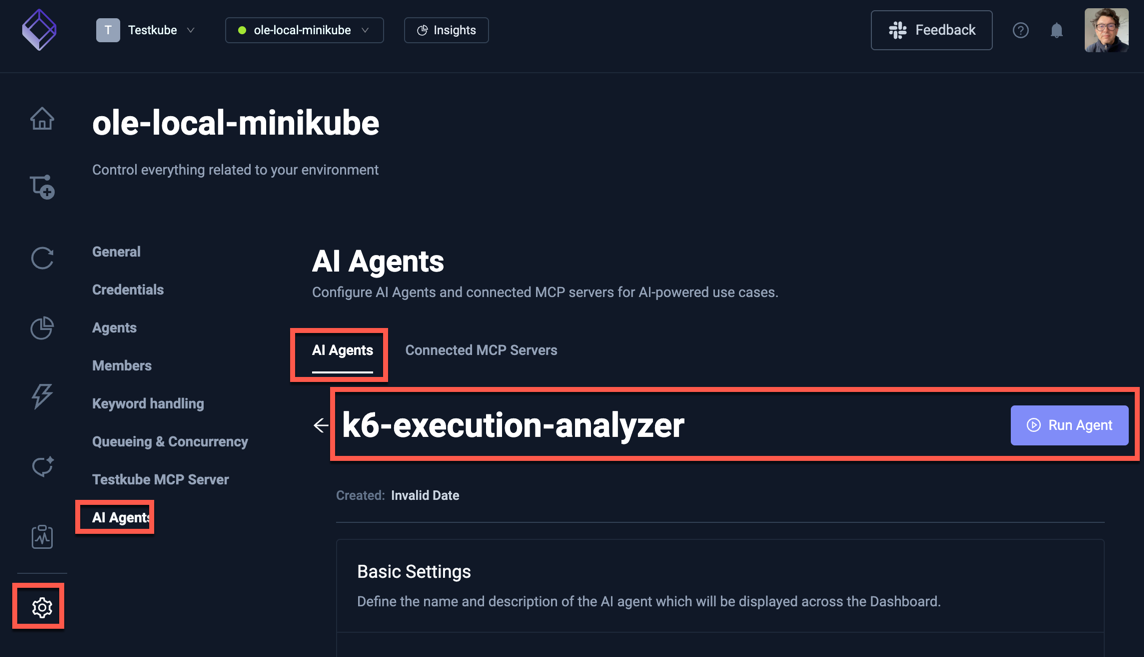Open the sync/webhooks icon in the sidebar
The image size is (1144, 657).
[x=41, y=466]
